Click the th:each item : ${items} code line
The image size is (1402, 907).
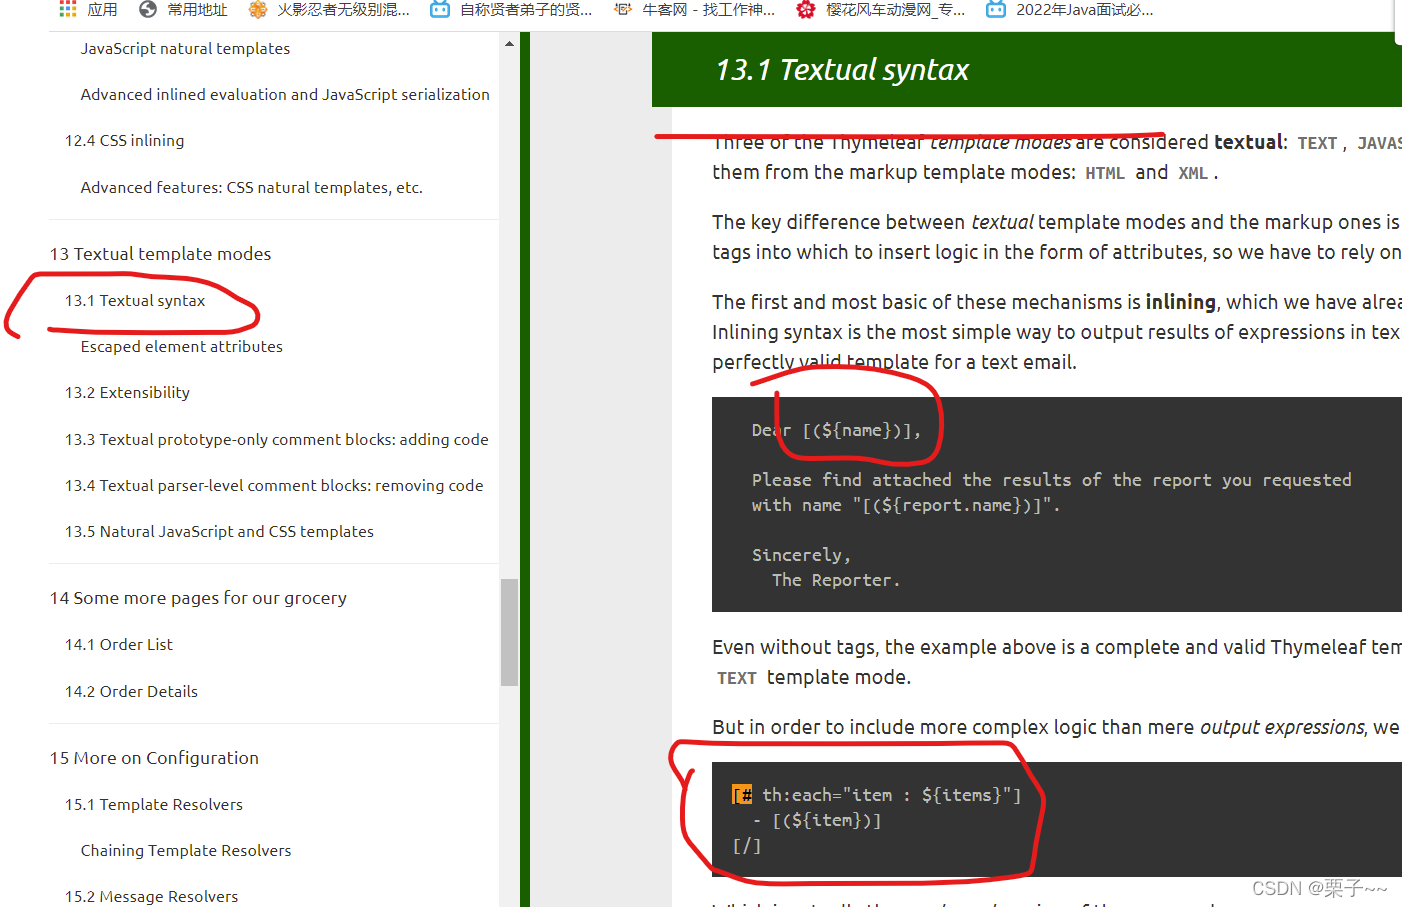pos(877,795)
